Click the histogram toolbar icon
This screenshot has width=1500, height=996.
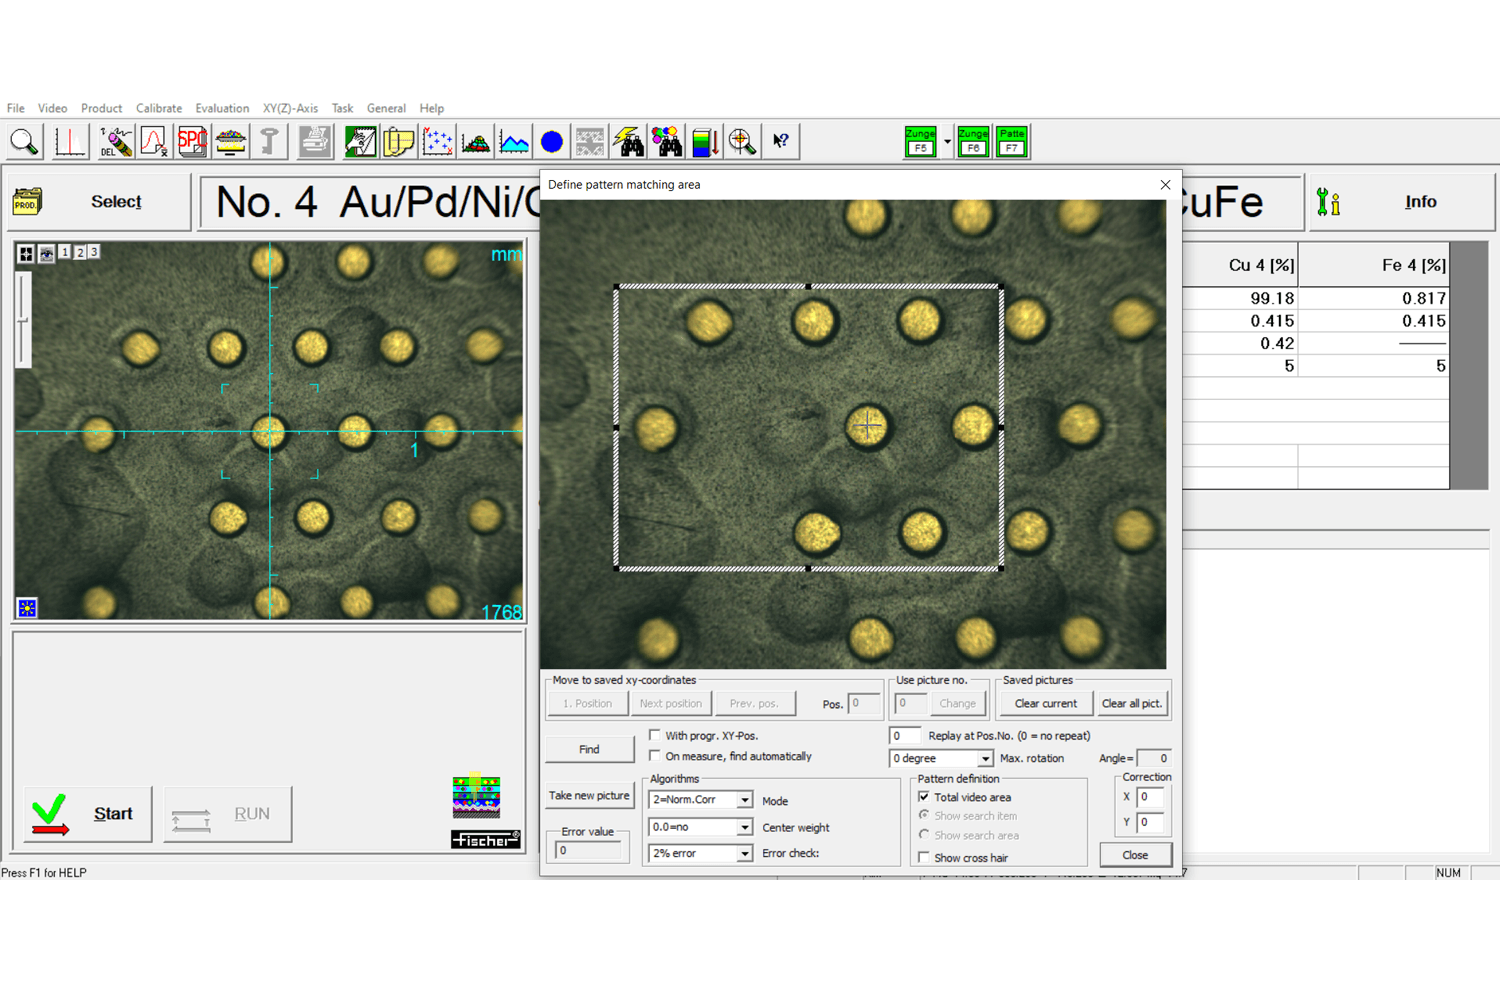click(x=476, y=142)
